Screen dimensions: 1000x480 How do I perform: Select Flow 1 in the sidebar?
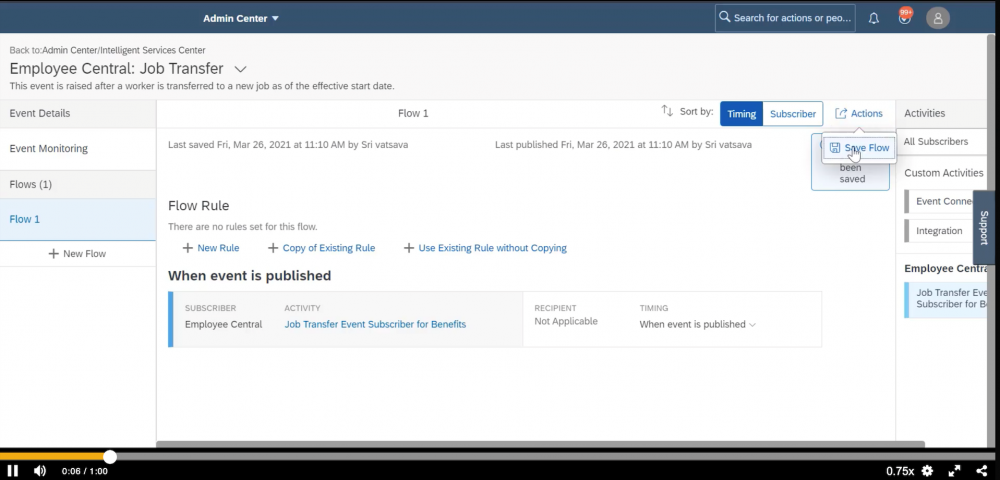click(x=78, y=219)
